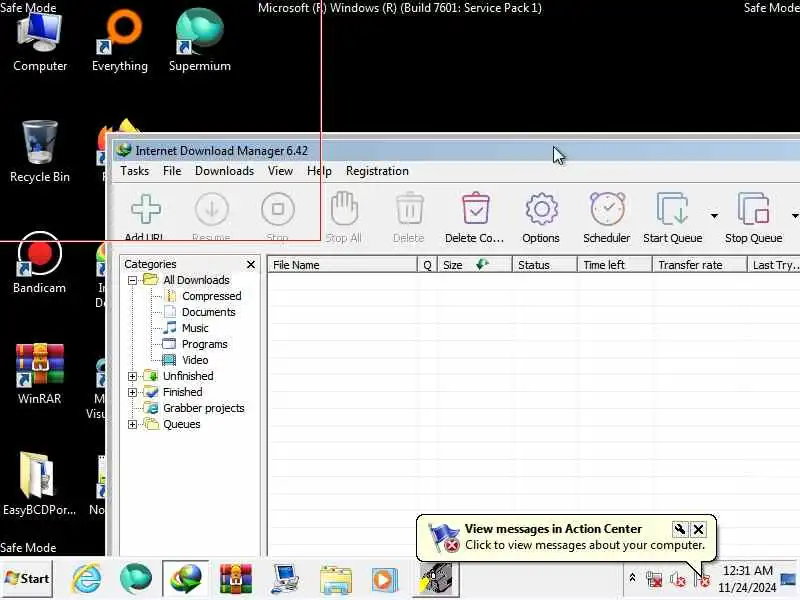
Task: Sort by Status column header
Action: click(x=545, y=265)
